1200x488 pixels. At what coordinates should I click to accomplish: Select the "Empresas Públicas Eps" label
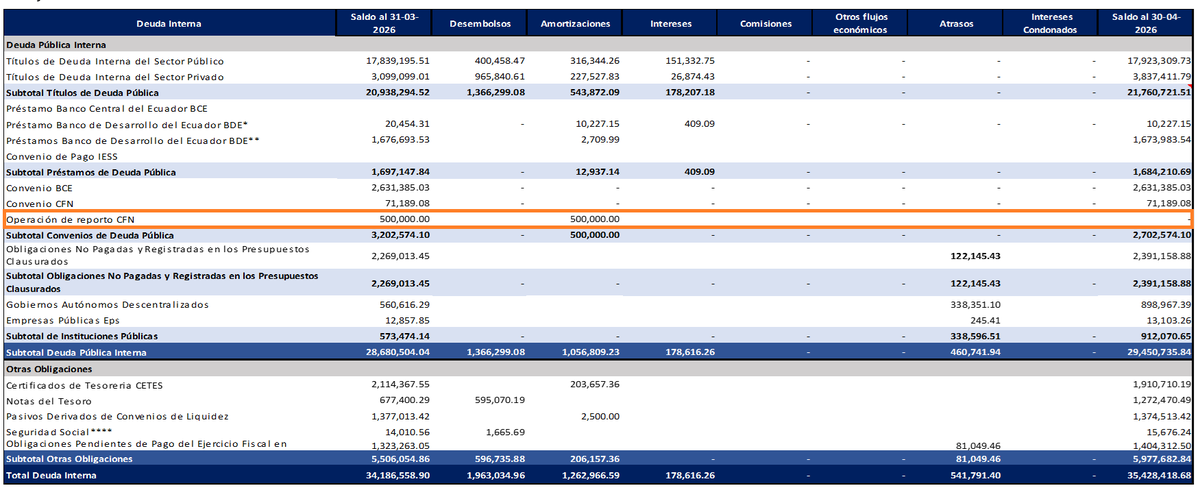coord(65,320)
